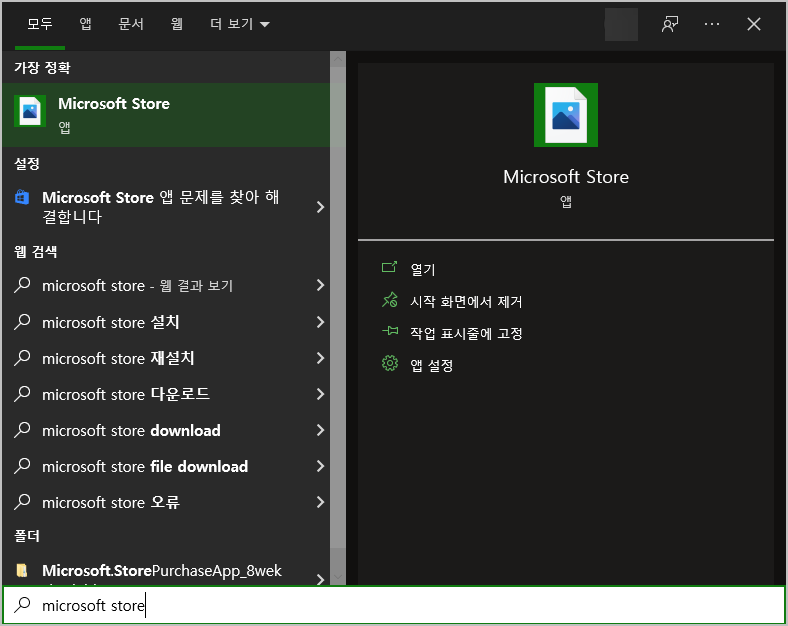Click search magnifier icon beside 'microsoft store 오류'
This screenshot has width=788, height=626.
[22, 502]
